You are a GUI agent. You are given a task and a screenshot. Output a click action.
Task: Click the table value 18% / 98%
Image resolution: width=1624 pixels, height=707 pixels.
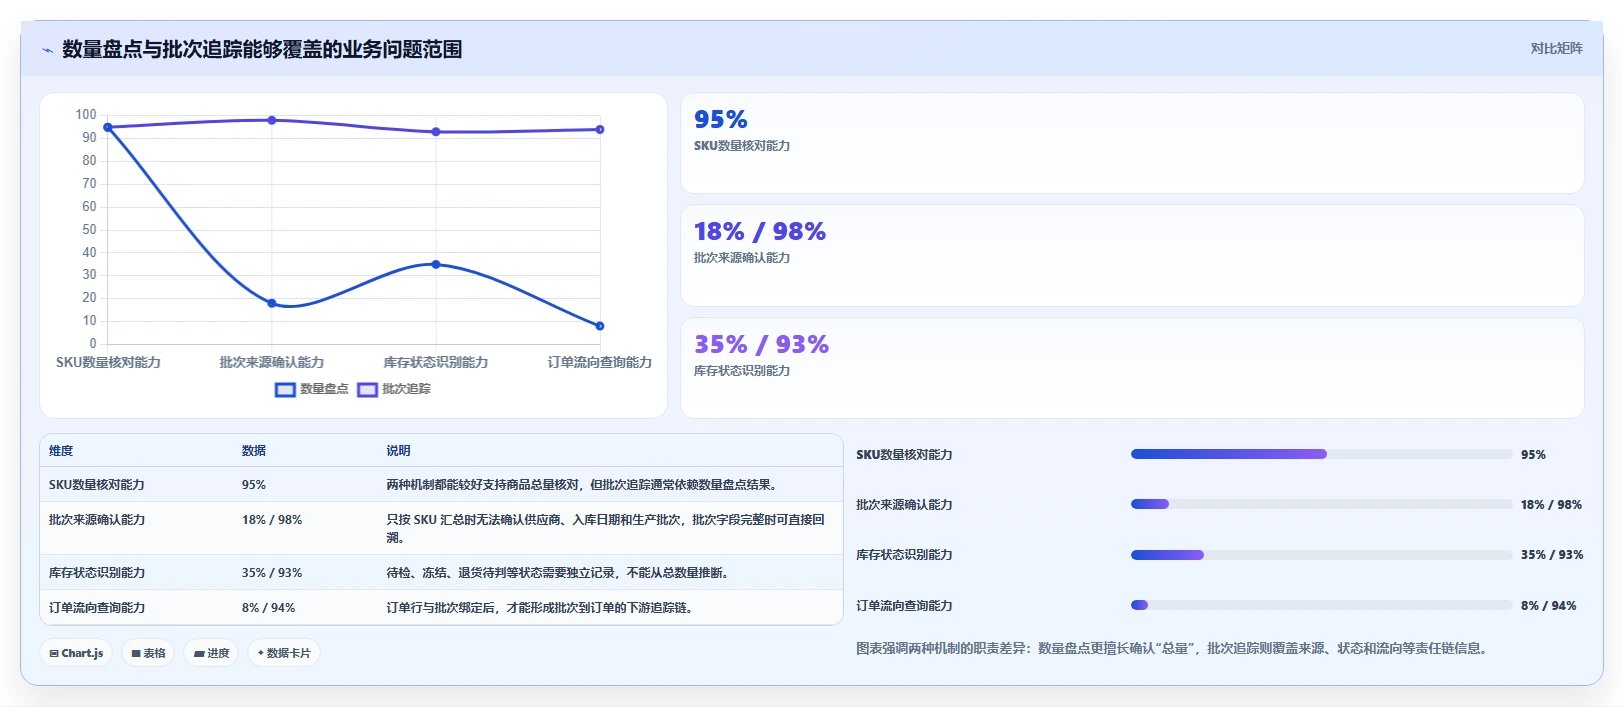272,520
